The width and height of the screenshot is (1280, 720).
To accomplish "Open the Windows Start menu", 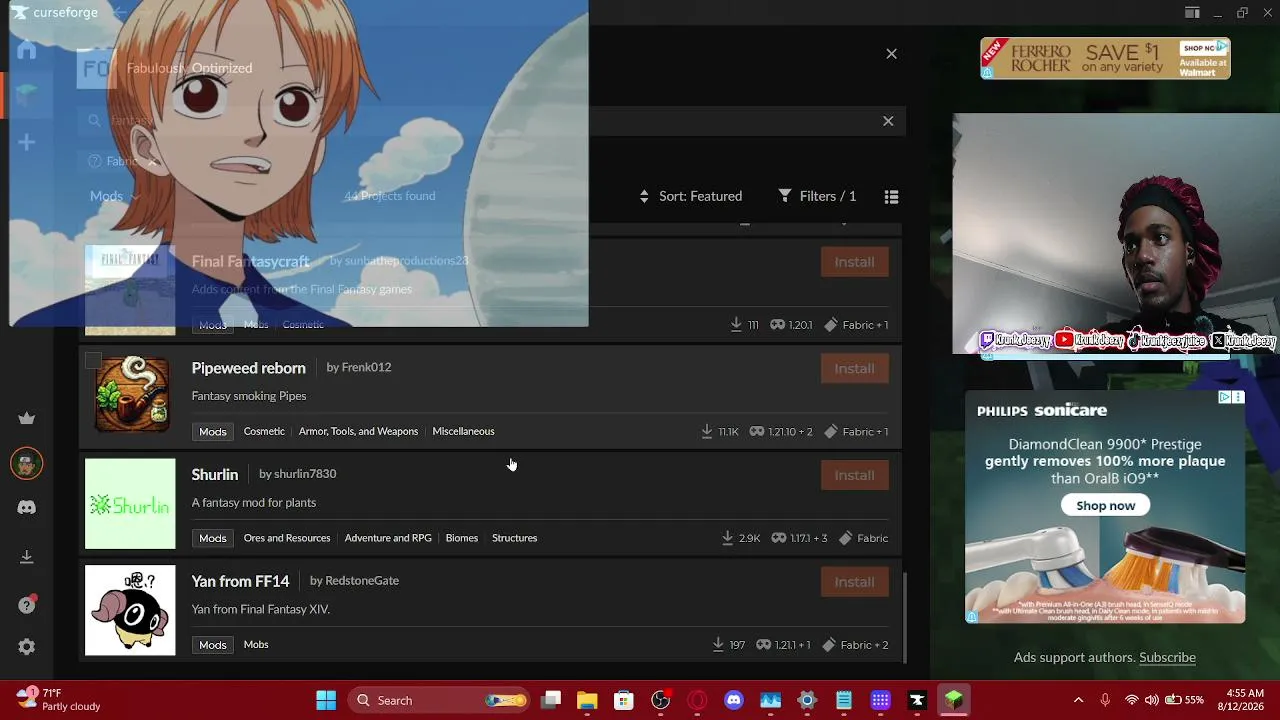I will [326, 700].
